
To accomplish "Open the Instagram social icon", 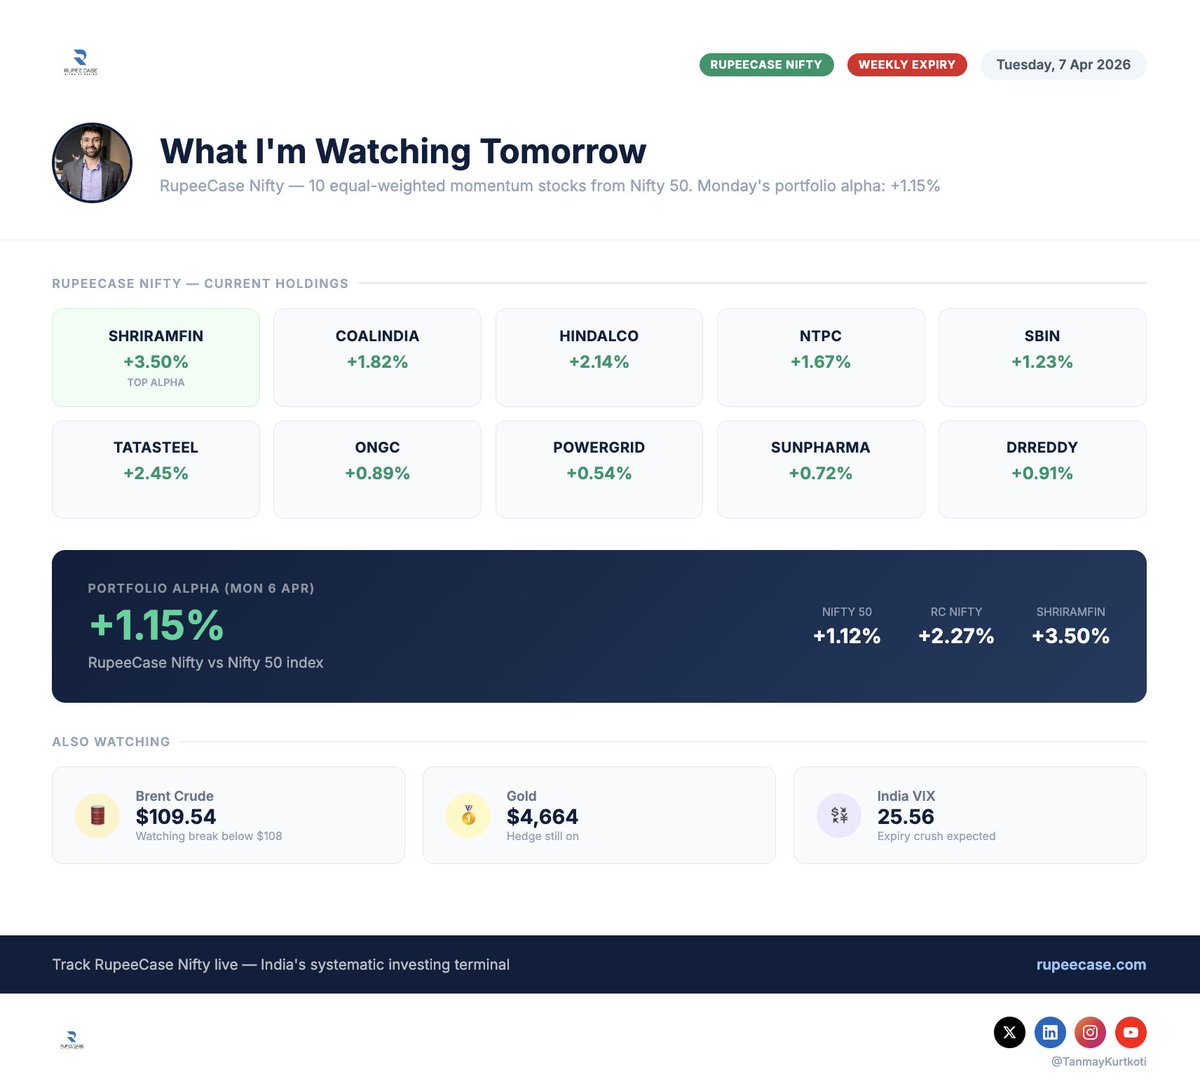I will [x=1090, y=1032].
